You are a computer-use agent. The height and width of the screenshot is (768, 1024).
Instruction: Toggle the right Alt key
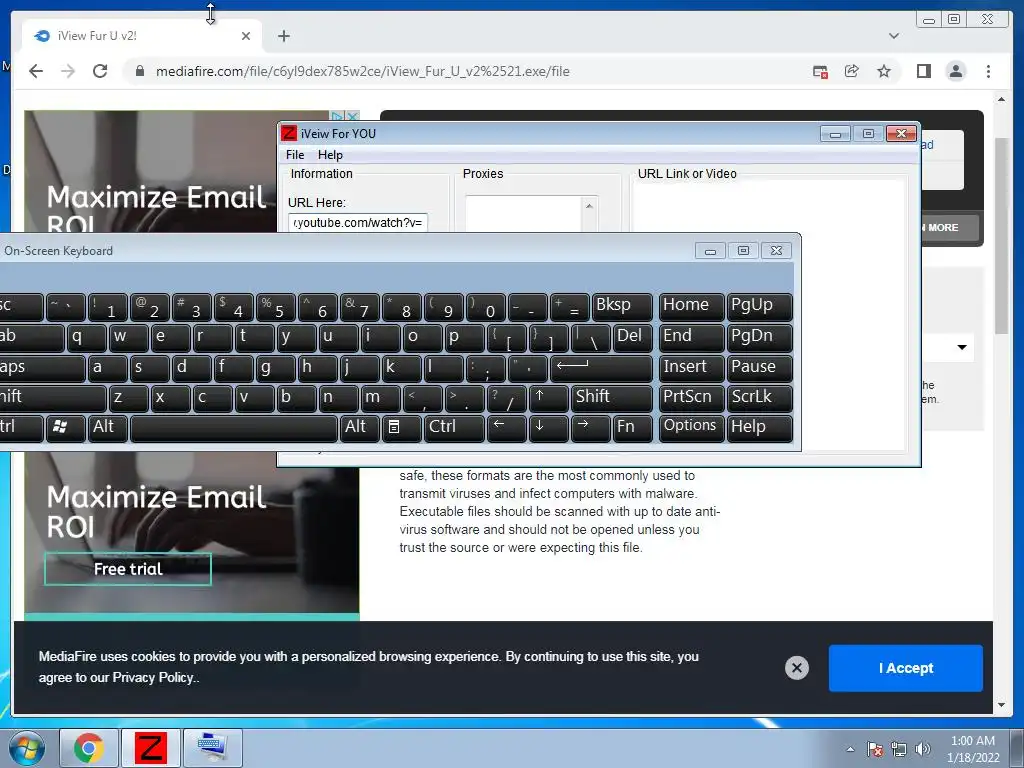tap(359, 428)
